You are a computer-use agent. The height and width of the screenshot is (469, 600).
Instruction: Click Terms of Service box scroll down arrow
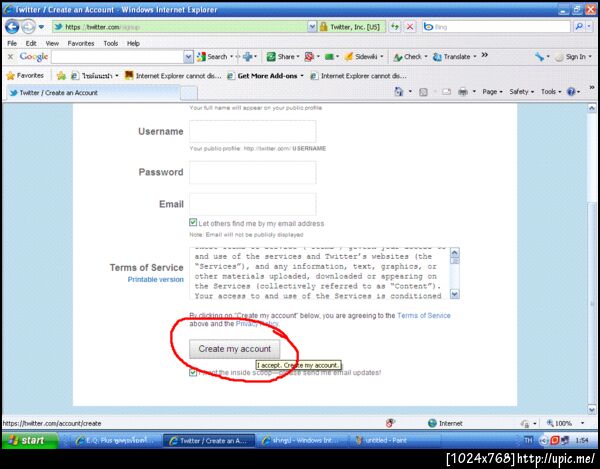pyautogui.click(x=454, y=294)
